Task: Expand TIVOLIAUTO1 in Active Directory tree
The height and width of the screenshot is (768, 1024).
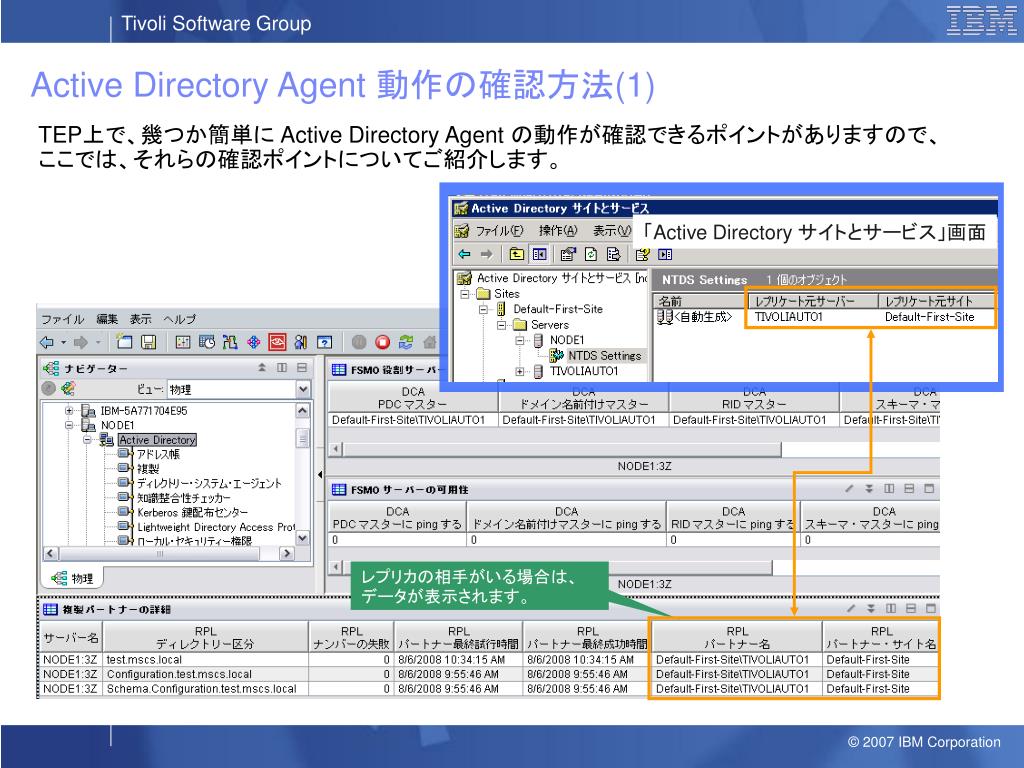Action: 520,372
